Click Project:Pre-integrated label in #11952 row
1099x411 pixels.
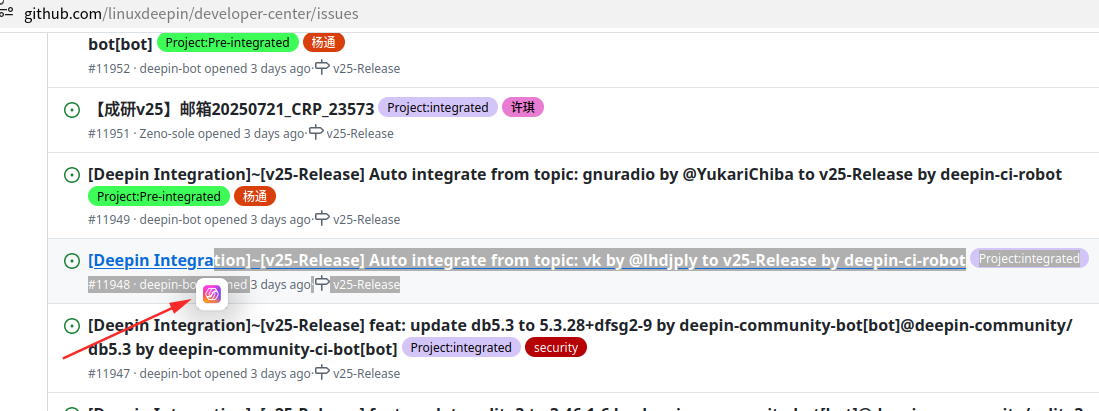pos(228,43)
